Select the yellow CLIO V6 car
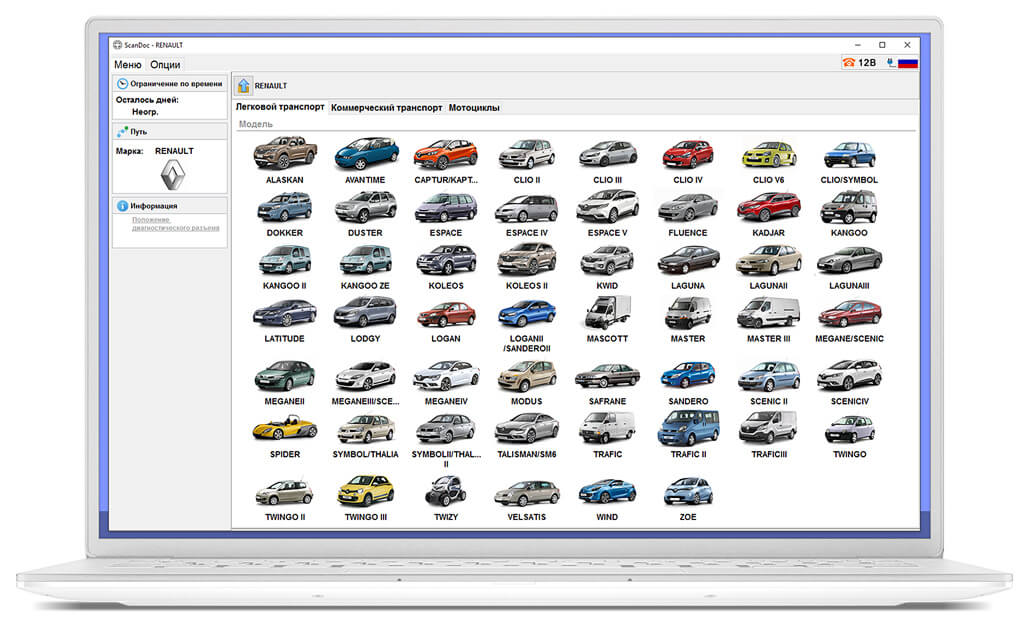 pyautogui.click(x=769, y=154)
